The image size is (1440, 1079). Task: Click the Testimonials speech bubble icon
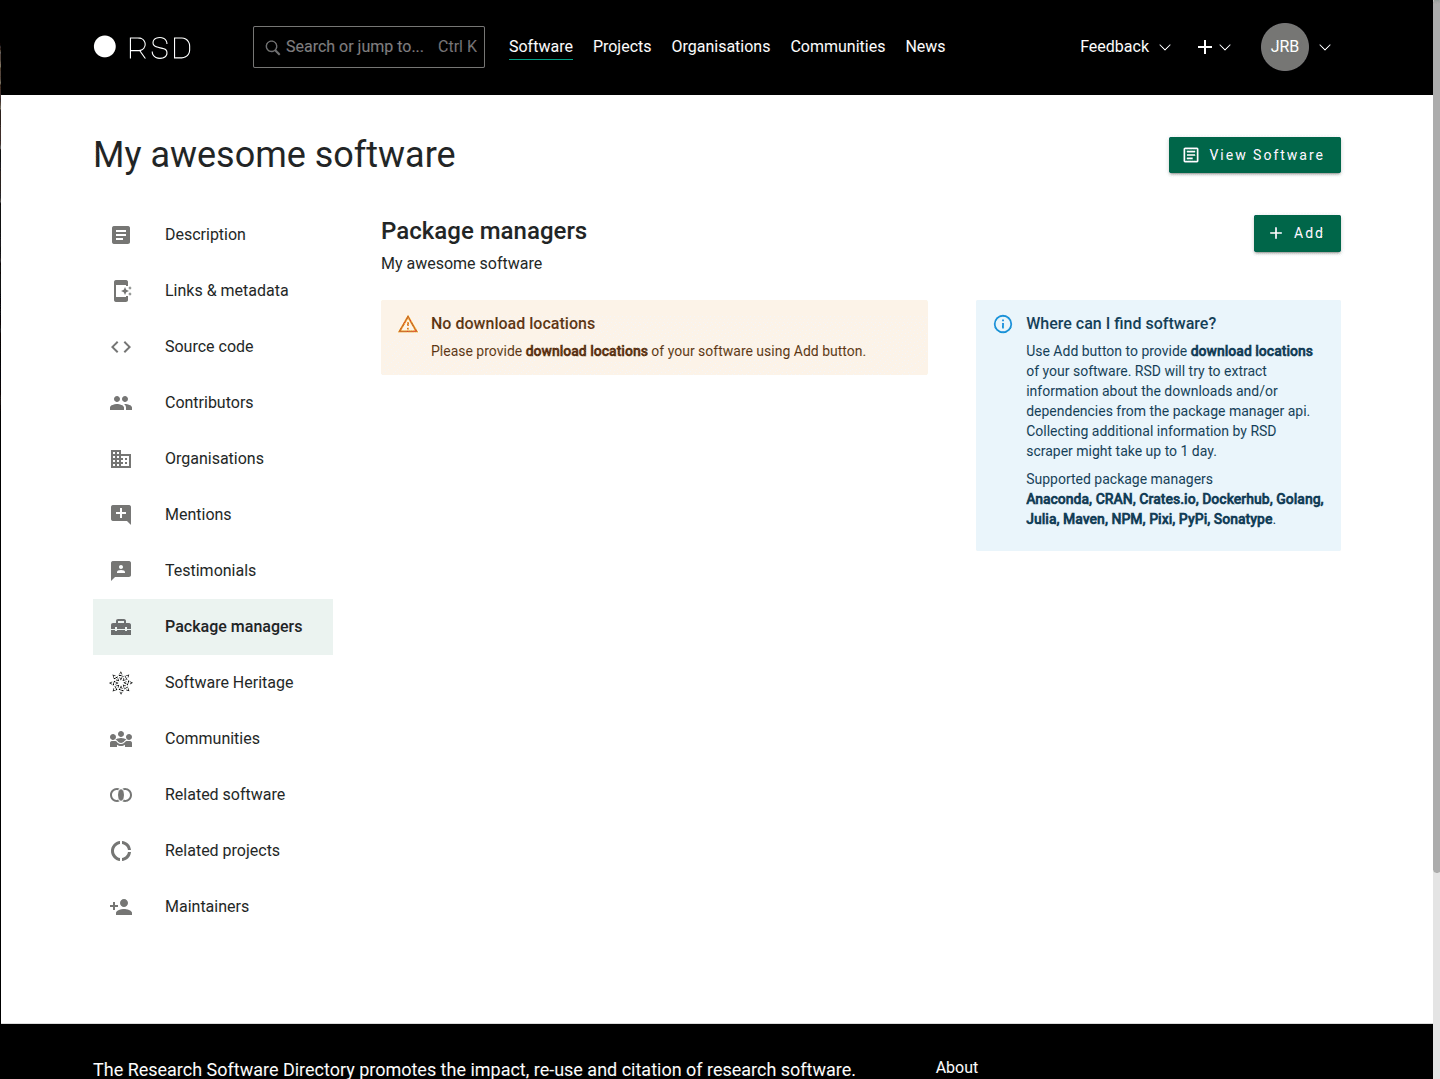coord(121,571)
